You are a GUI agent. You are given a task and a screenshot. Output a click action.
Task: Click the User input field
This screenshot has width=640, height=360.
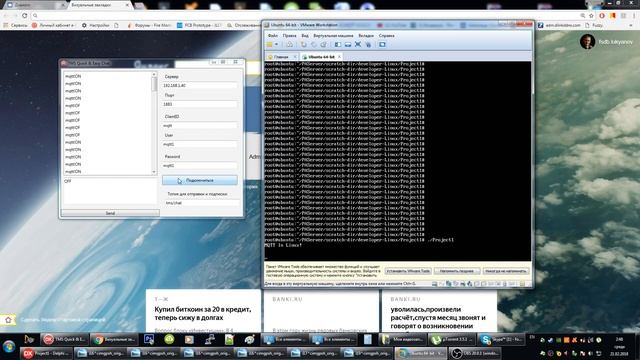(x=200, y=144)
